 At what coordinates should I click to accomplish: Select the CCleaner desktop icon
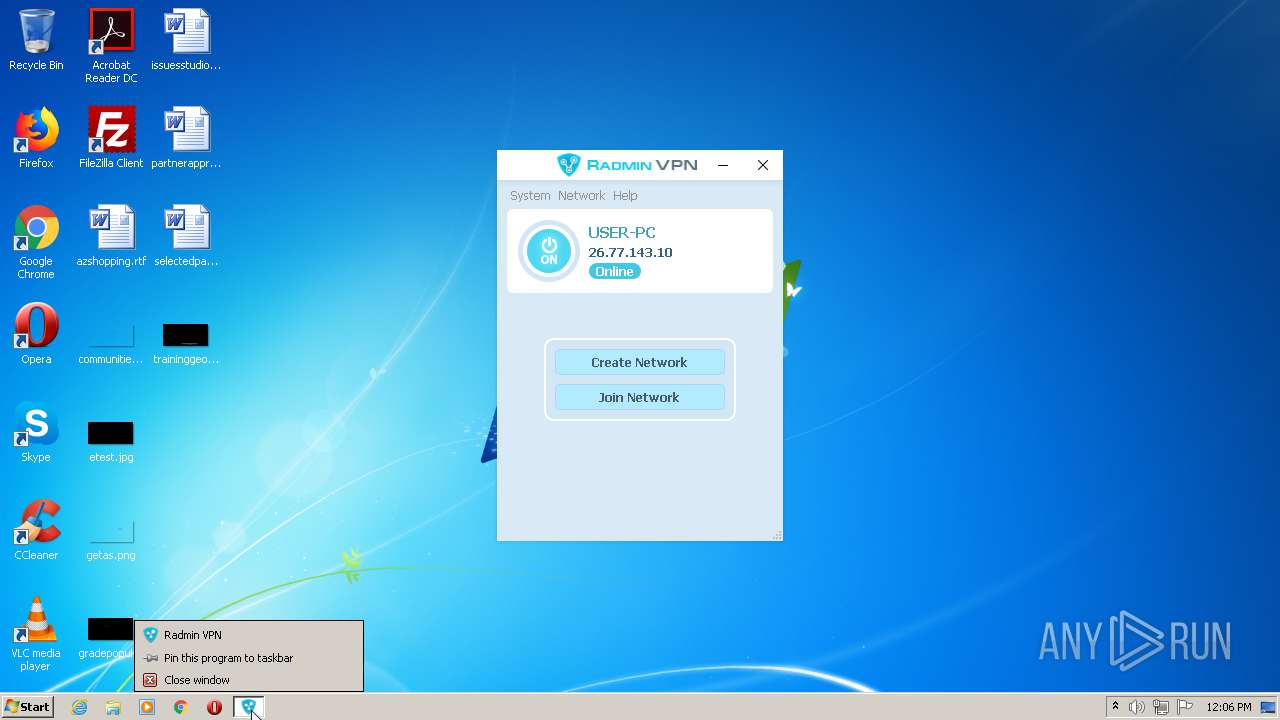[x=36, y=530]
